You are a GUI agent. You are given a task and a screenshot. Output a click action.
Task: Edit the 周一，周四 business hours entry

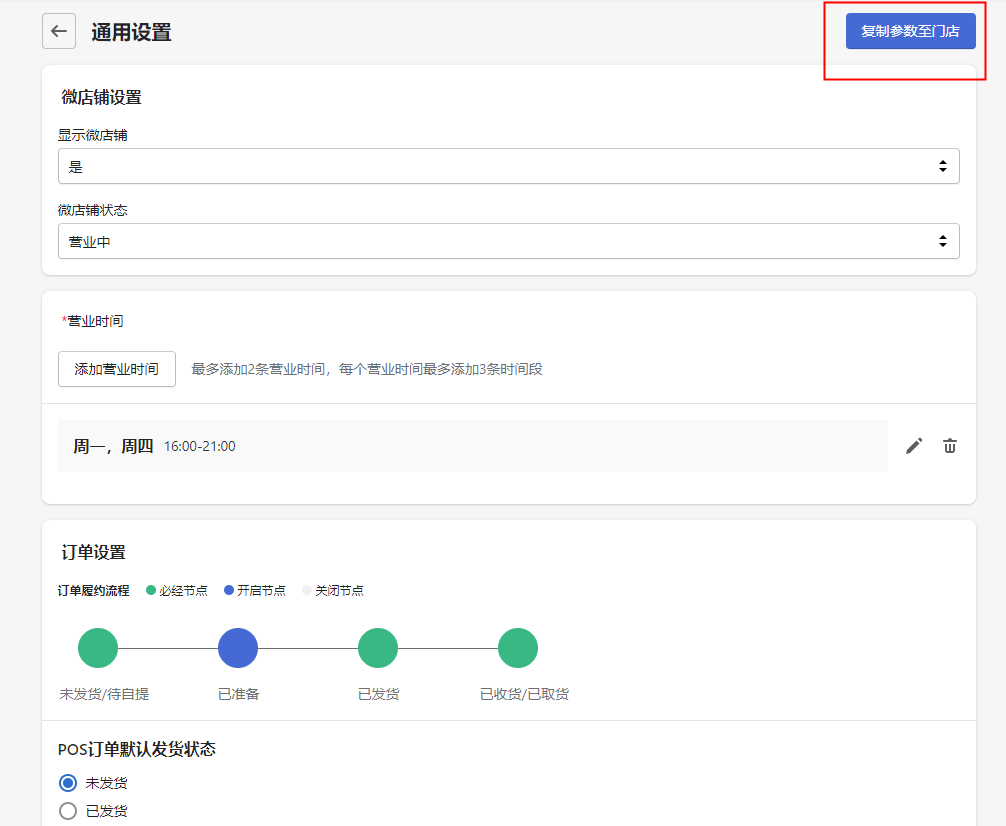click(914, 446)
